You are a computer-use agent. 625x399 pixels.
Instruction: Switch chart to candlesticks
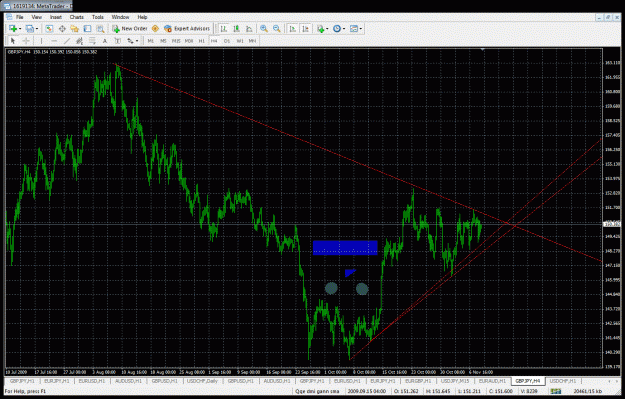[x=236, y=29]
